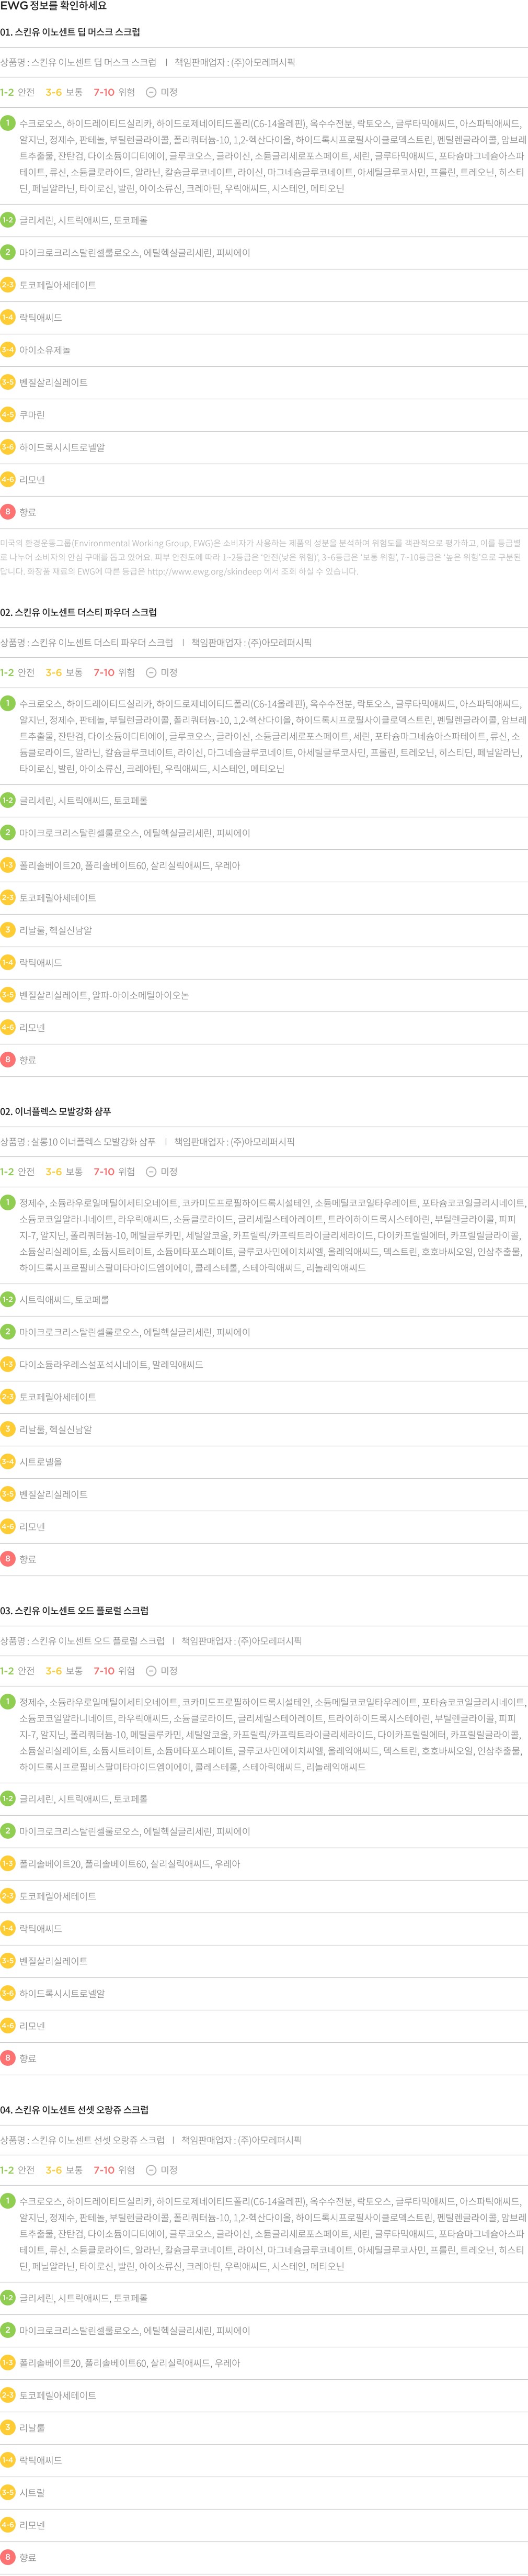The image size is (528, 2576).
Task: Select heading 02. 스킨유 이노센트 더스티 파우더 스크럽
Action: tap(79, 612)
